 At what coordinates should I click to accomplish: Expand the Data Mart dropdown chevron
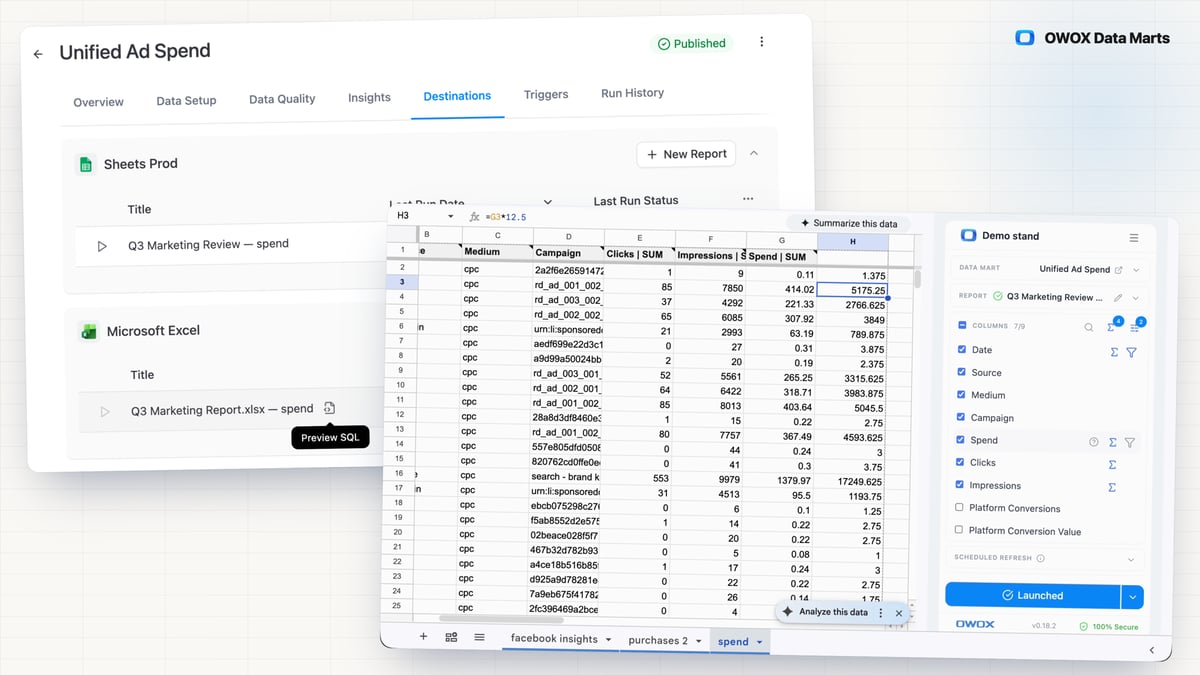coord(1136,270)
